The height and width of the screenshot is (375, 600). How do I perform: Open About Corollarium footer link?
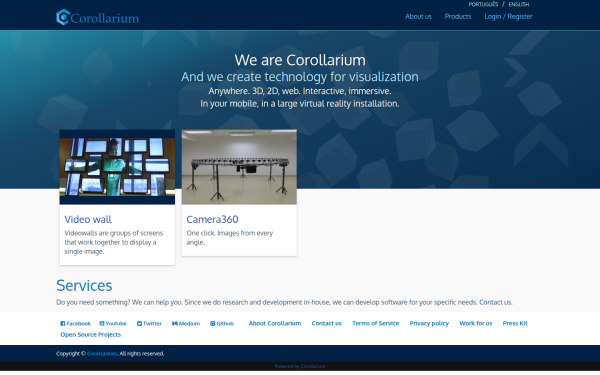[x=275, y=323]
